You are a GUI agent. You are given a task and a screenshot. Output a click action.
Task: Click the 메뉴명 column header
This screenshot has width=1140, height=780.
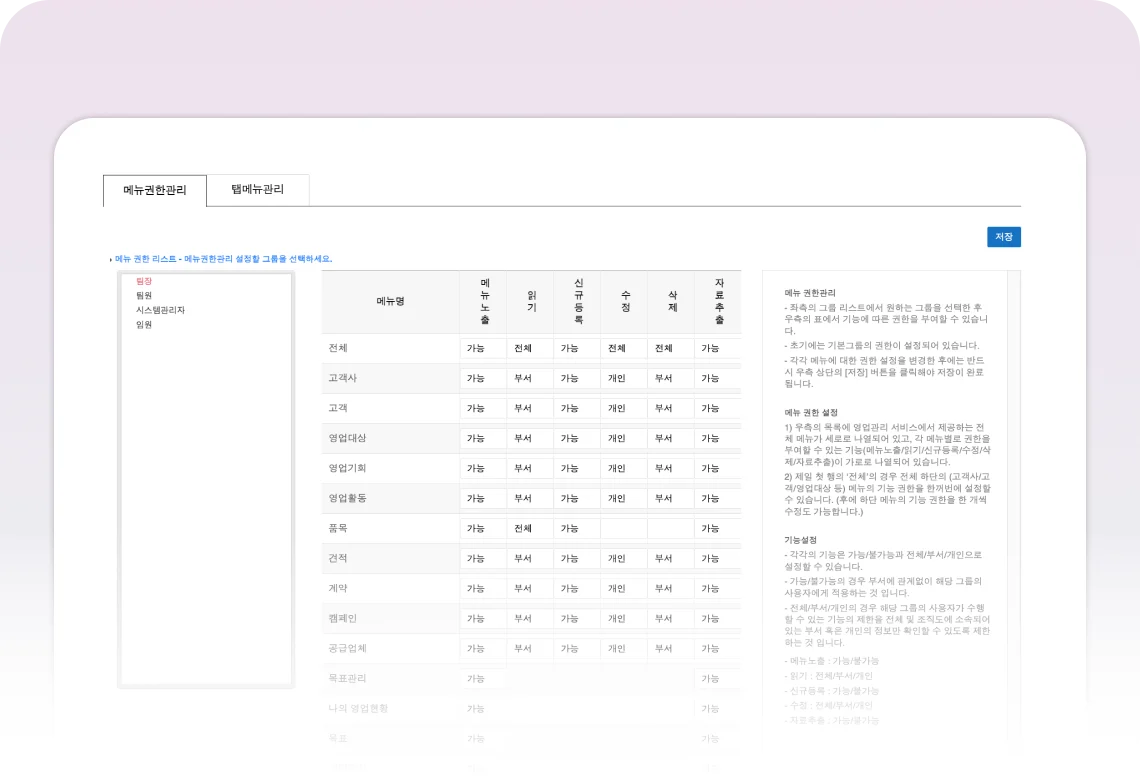tap(390, 301)
